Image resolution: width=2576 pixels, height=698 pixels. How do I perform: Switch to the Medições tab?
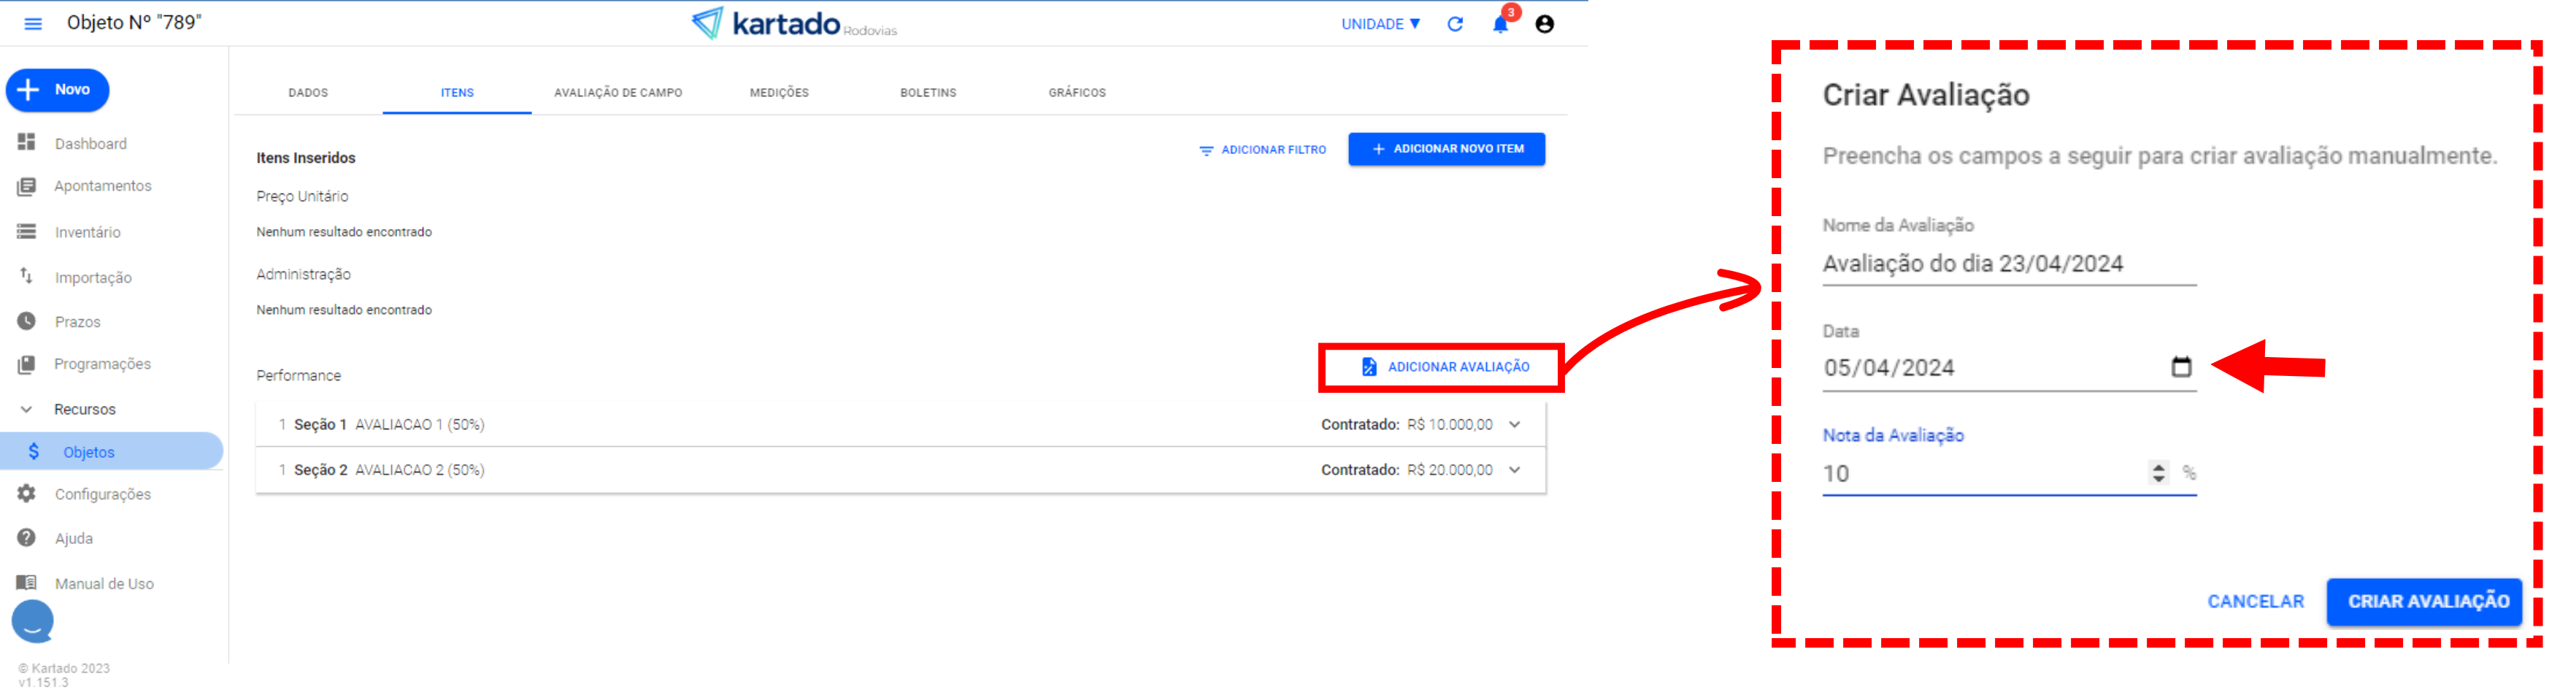point(779,92)
